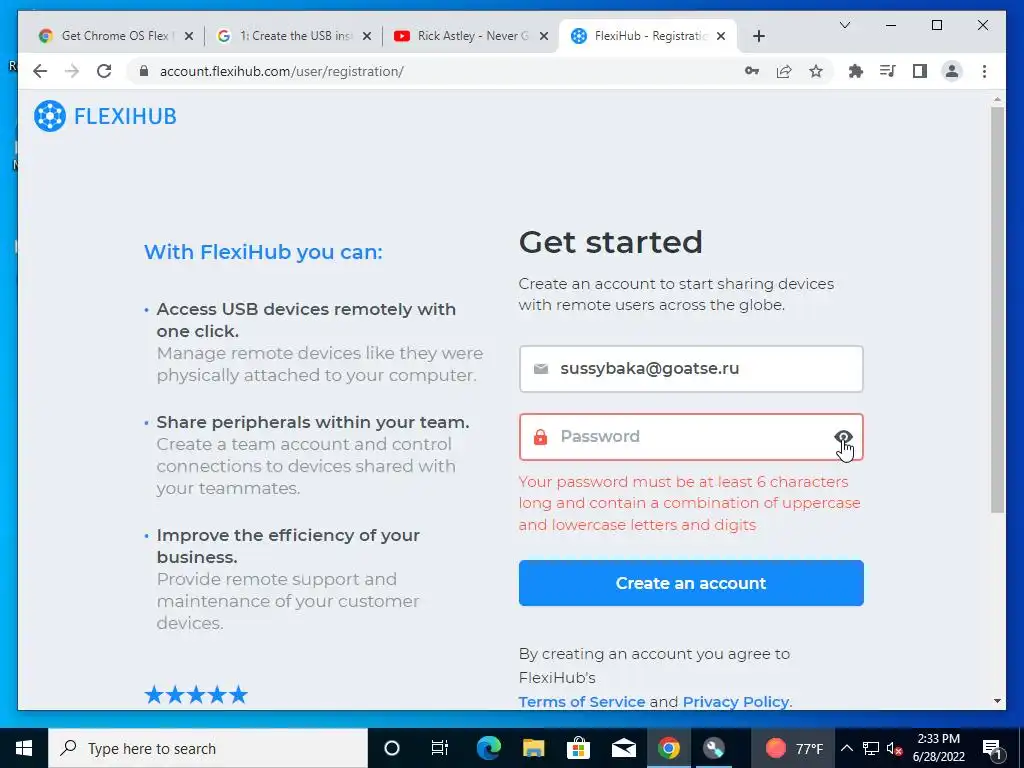
Task: Expand the tab search chevron
Action: click(844, 25)
